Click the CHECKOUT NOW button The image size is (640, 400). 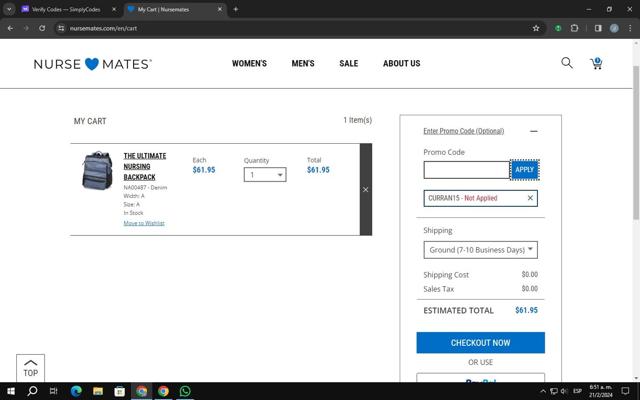click(480, 342)
